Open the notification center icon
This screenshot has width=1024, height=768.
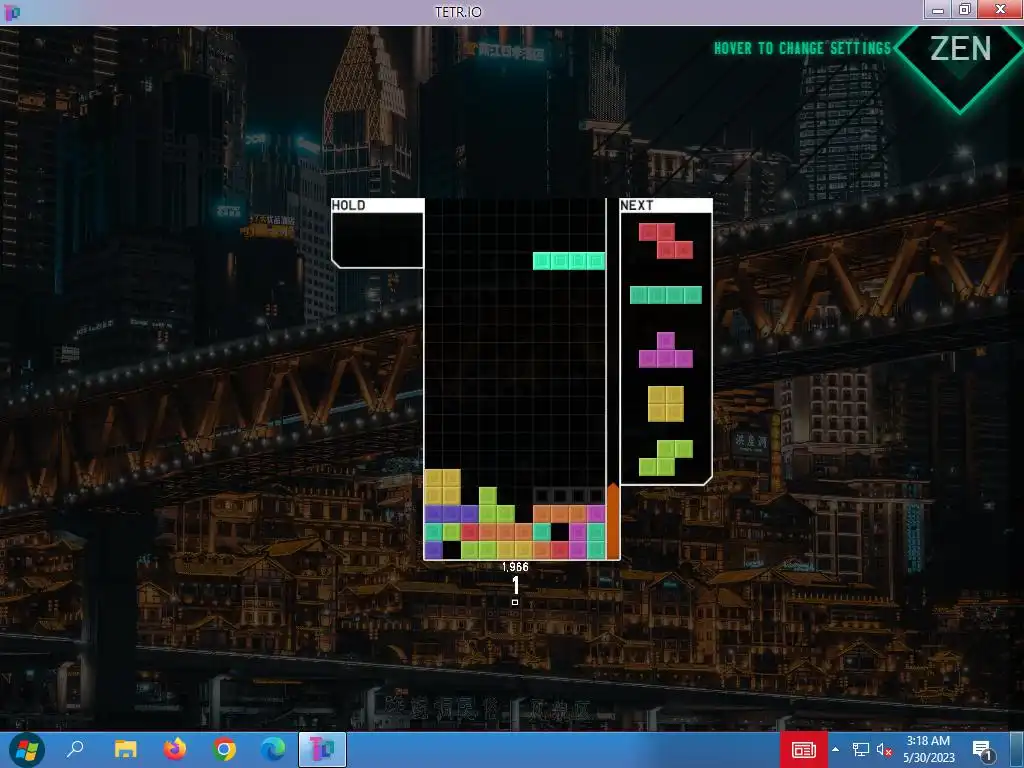(x=983, y=751)
